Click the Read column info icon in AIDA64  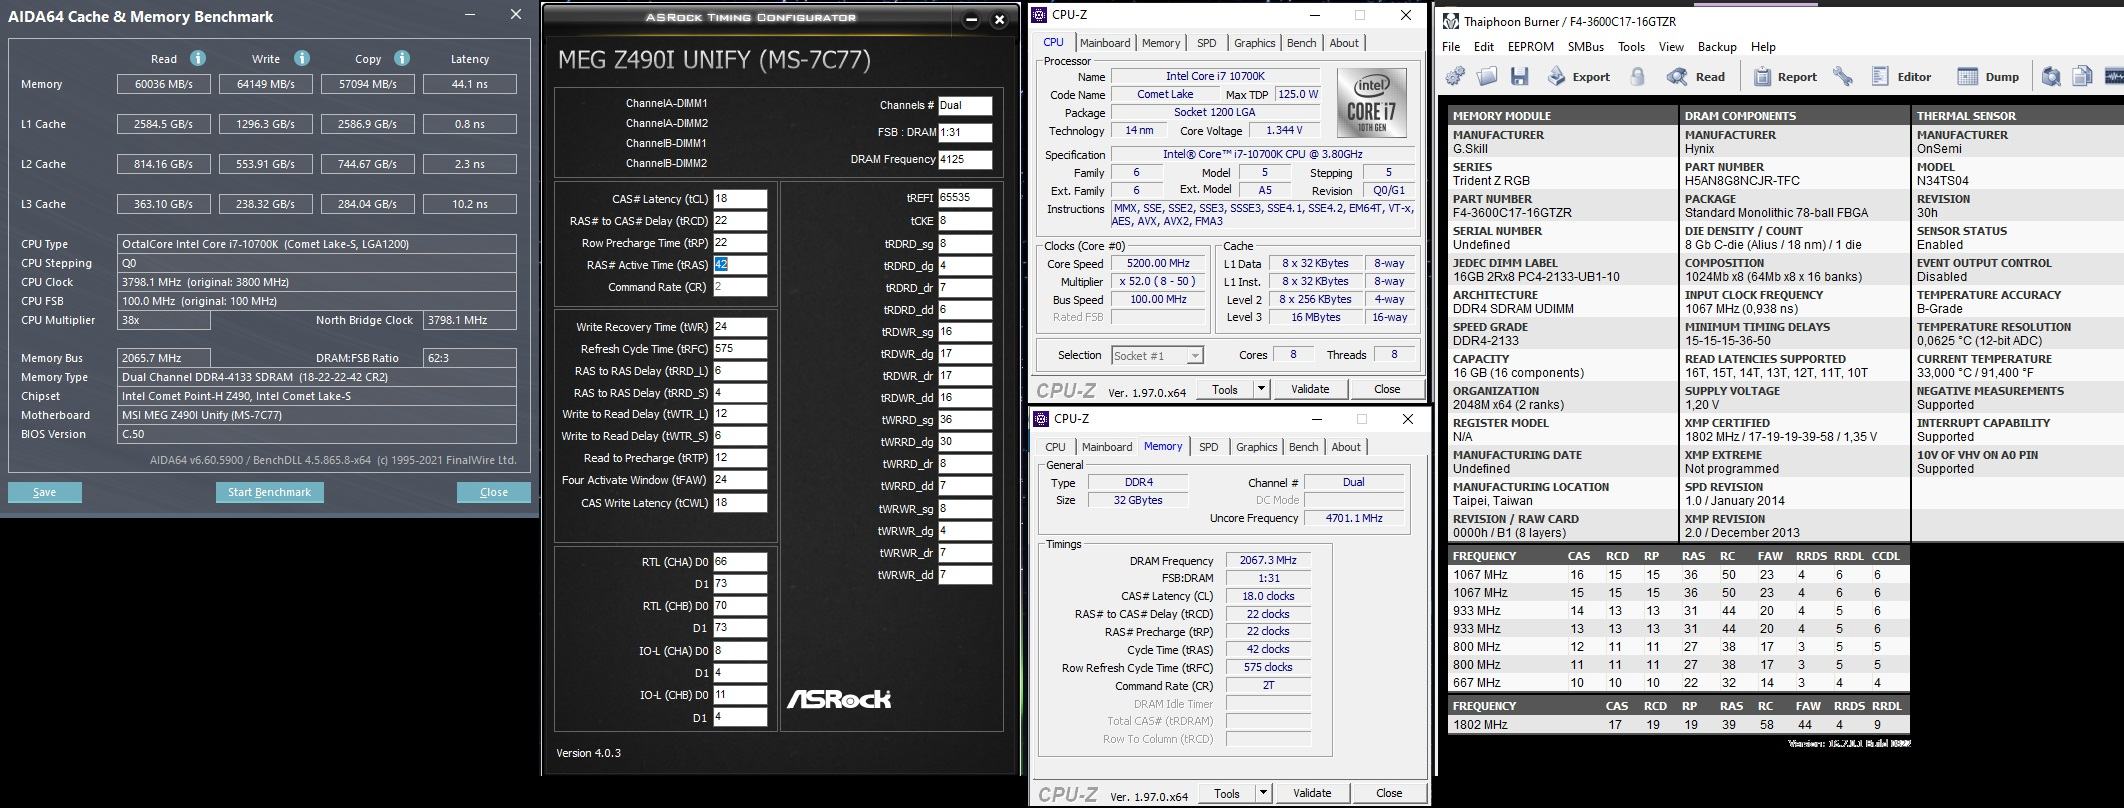tap(198, 58)
